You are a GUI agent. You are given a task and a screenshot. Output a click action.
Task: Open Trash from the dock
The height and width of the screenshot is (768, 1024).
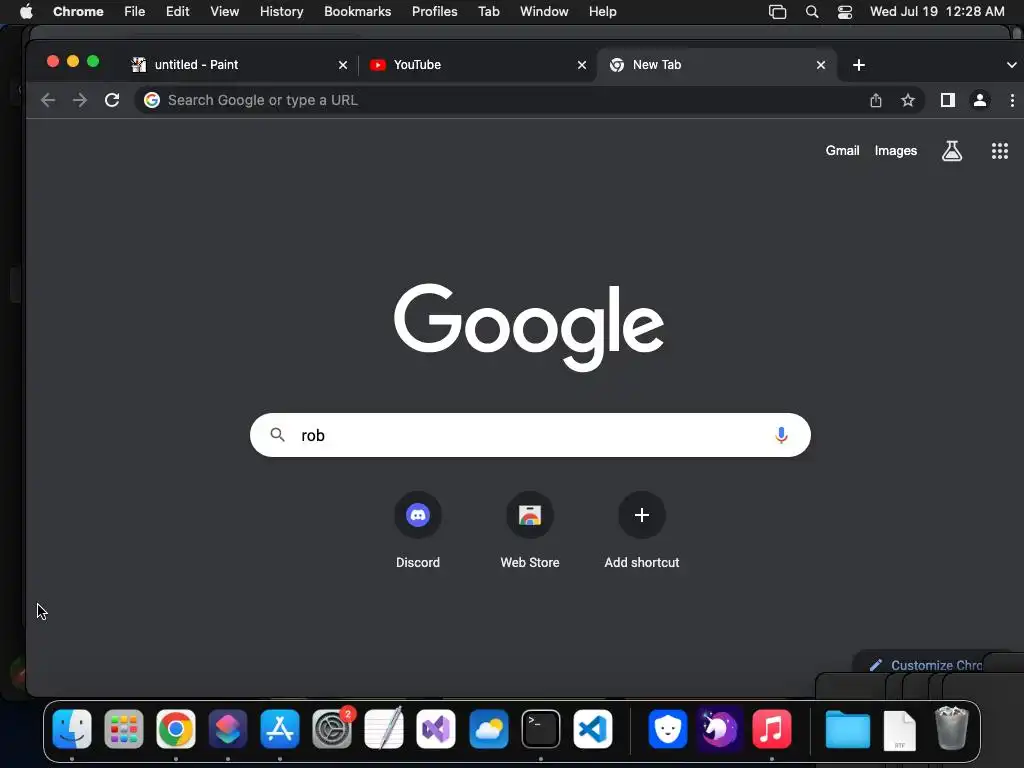(x=952, y=728)
